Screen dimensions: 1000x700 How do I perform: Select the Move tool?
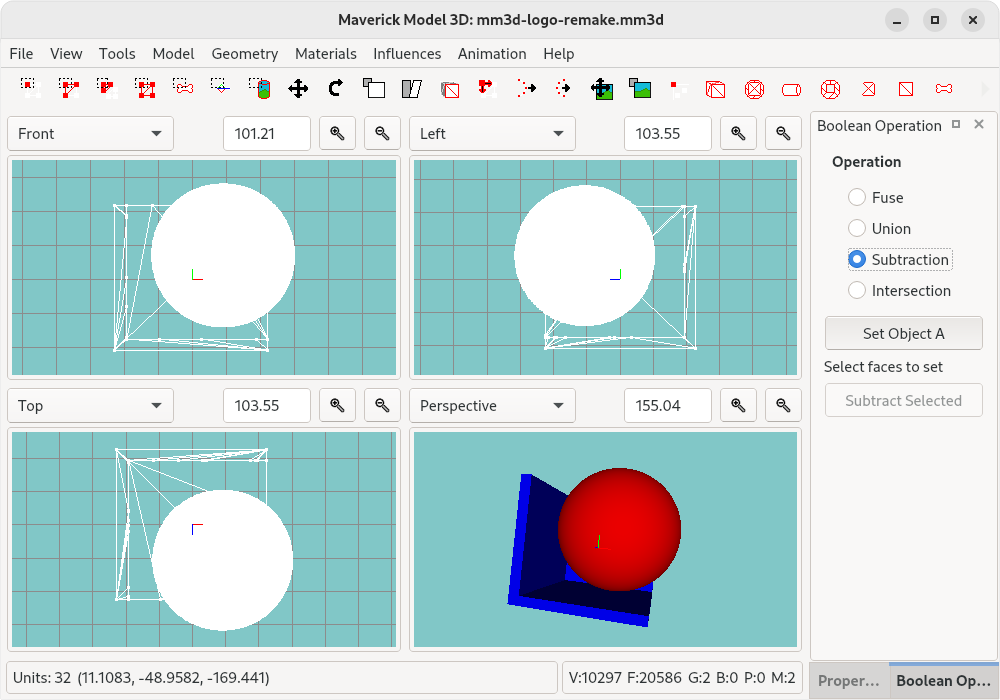[298, 89]
